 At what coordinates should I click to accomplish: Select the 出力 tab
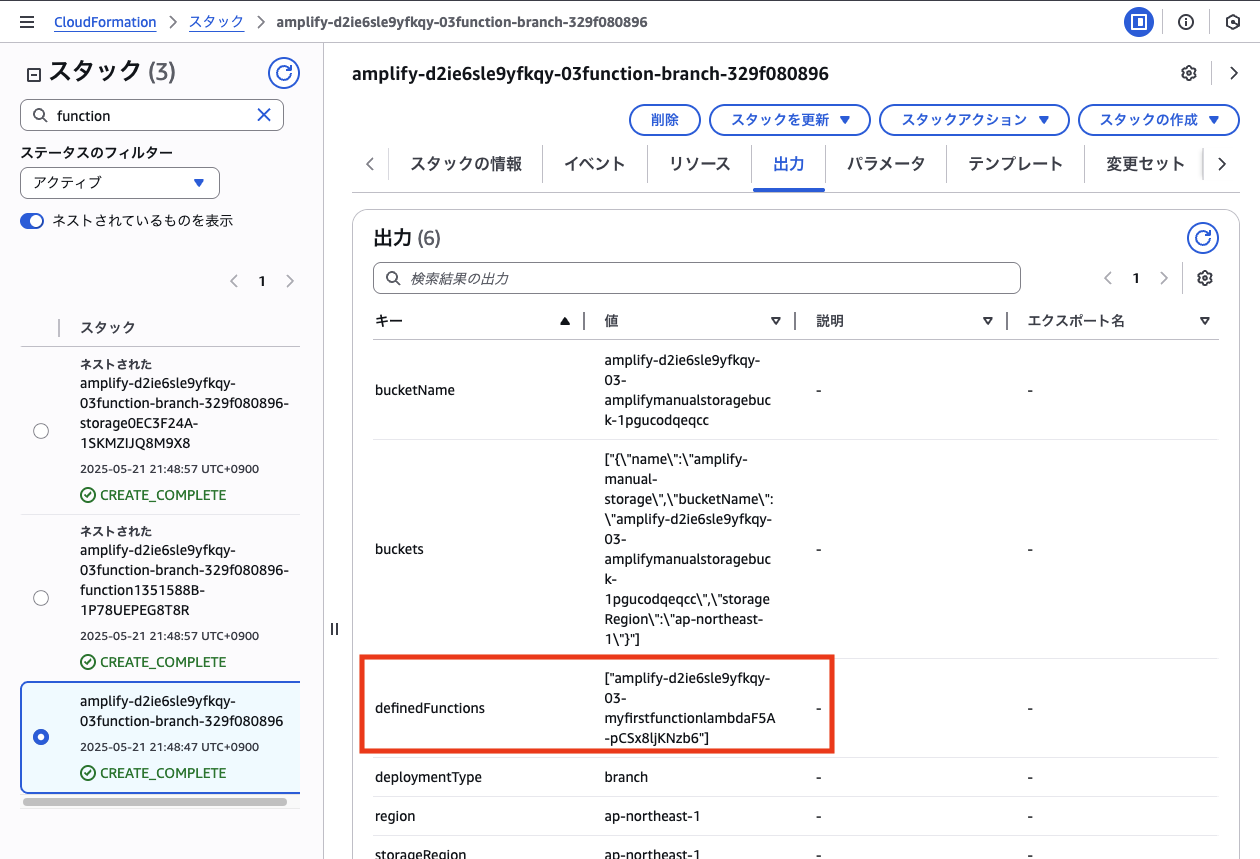pyautogui.click(x=789, y=164)
